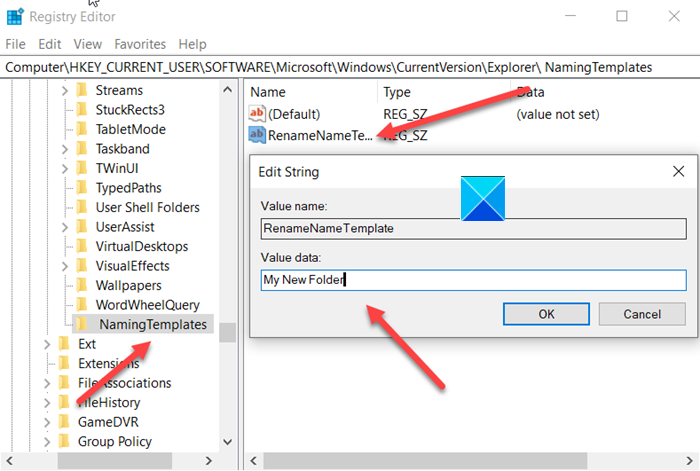700x471 pixels.
Task: Click the (Default) string value icon
Action: click(257, 114)
